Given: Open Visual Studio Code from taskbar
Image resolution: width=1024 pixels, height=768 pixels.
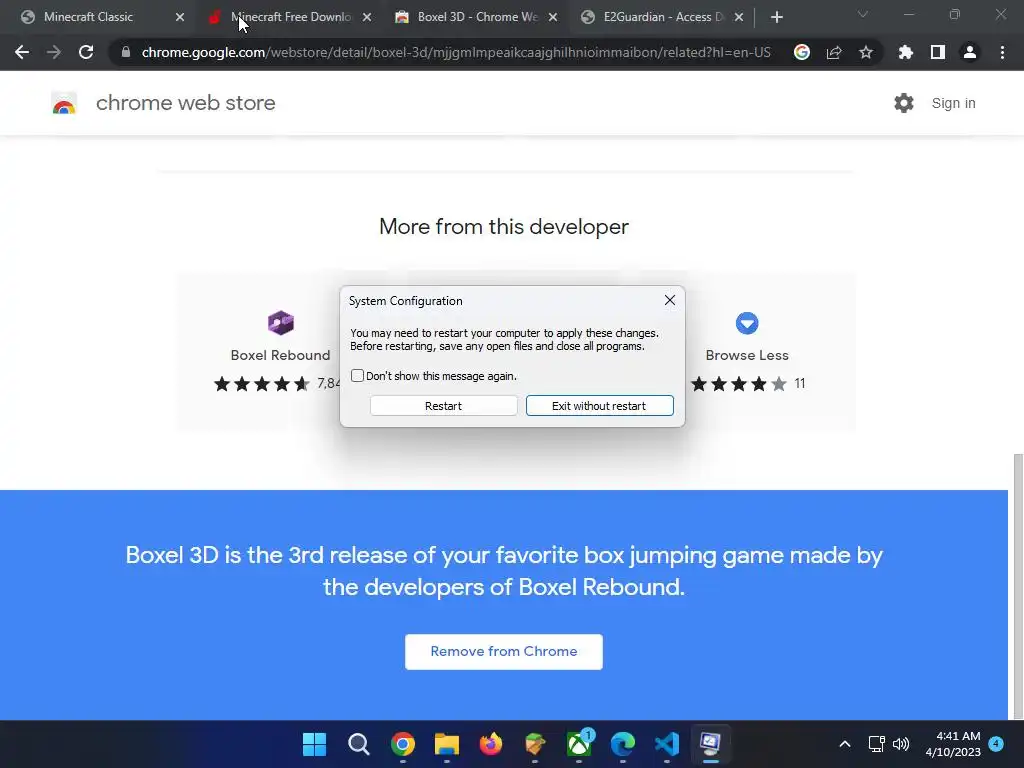Looking at the screenshot, I should (667, 744).
